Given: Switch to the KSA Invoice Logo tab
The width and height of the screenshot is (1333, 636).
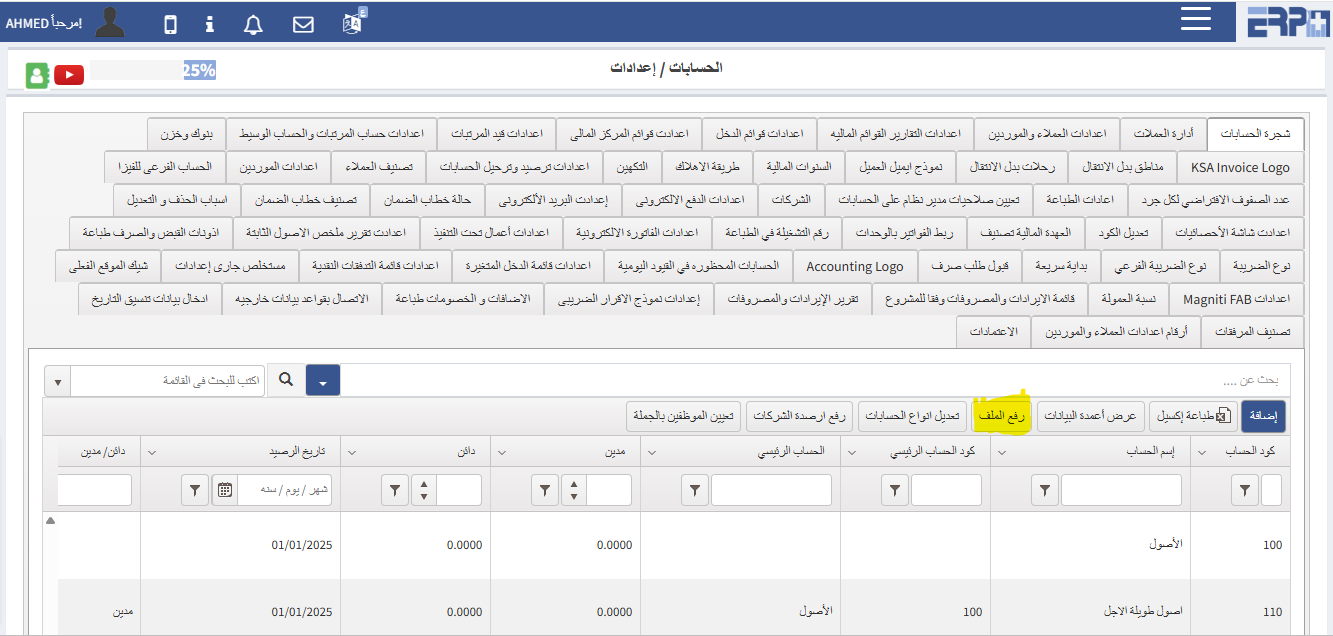Looking at the screenshot, I should (1239, 167).
